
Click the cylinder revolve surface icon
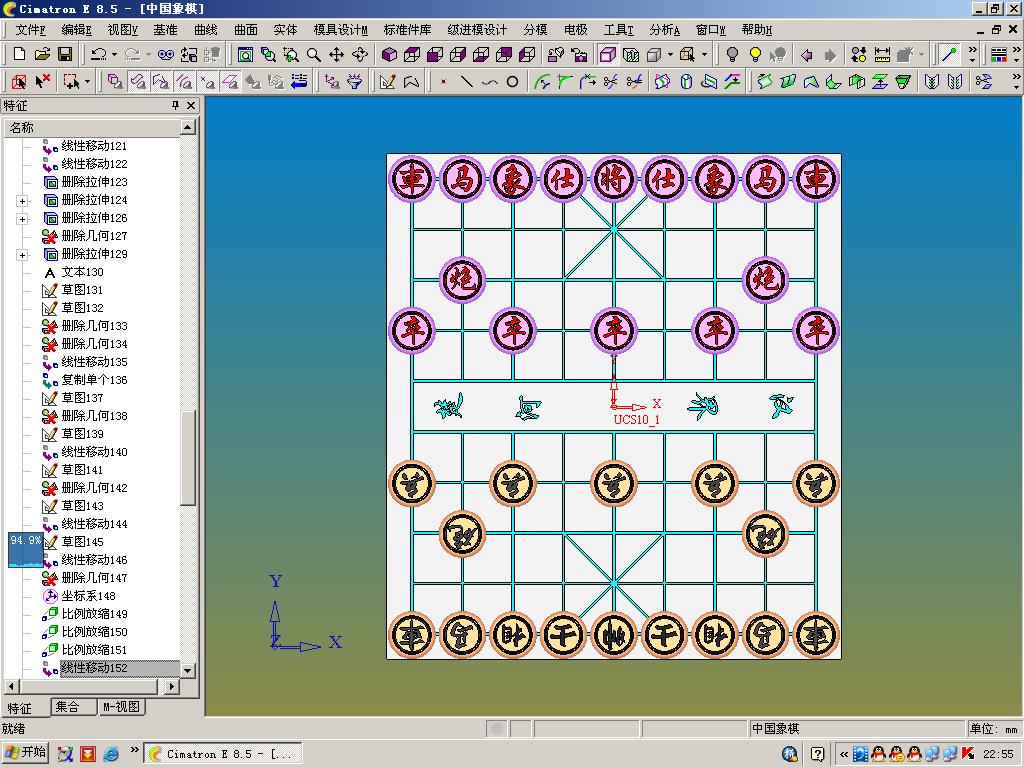point(686,82)
